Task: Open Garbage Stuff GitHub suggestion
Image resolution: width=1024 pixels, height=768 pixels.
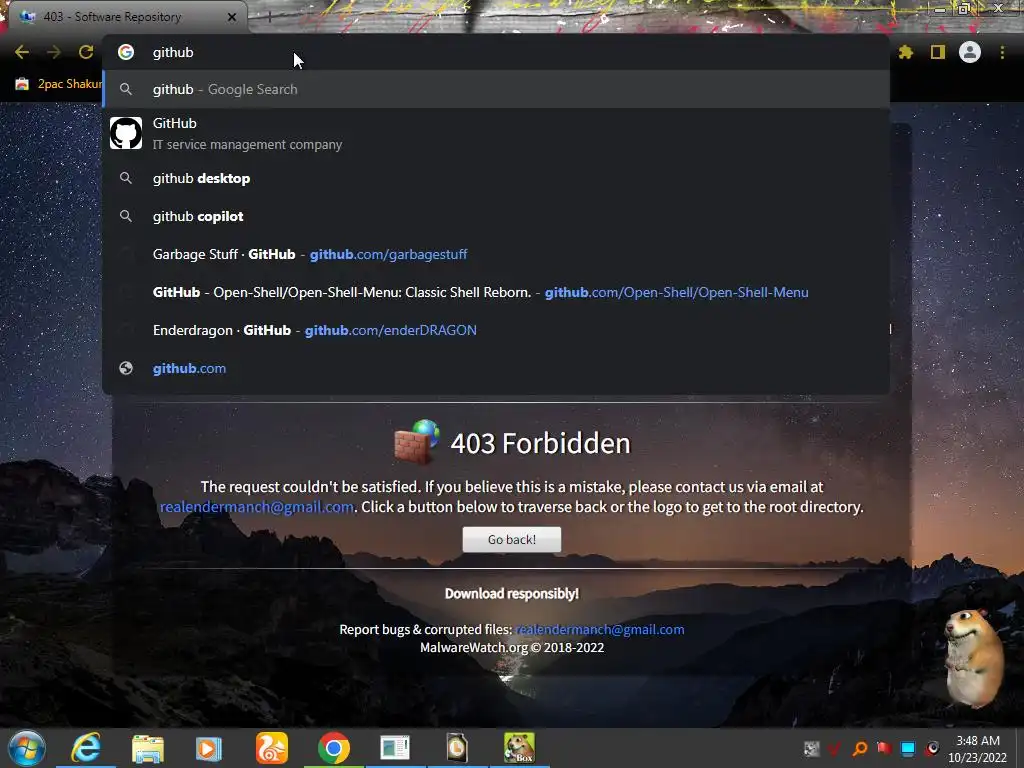Action: tap(496, 254)
